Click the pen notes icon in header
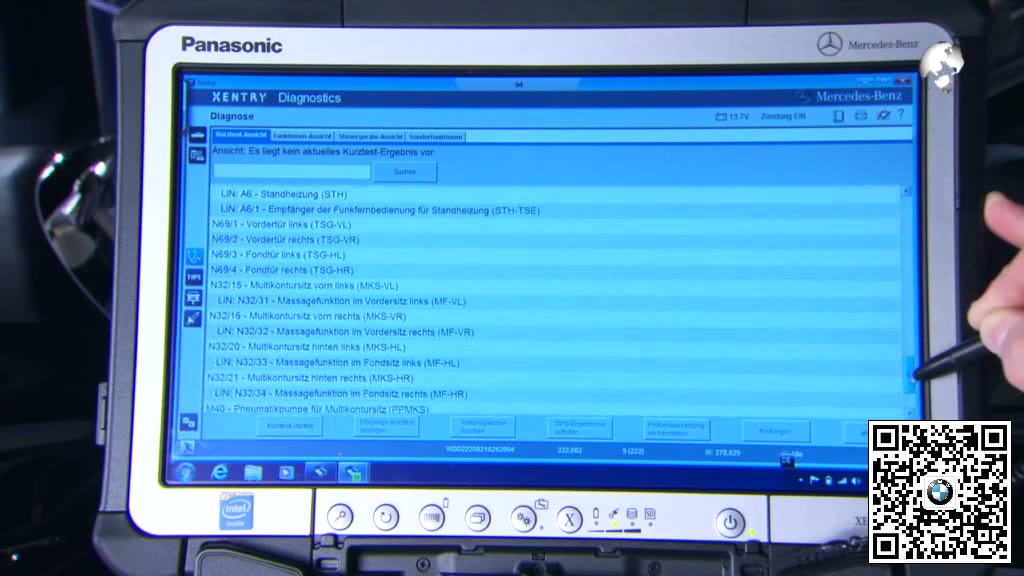Viewport: 1024px width, 576px height. (x=883, y=115)
